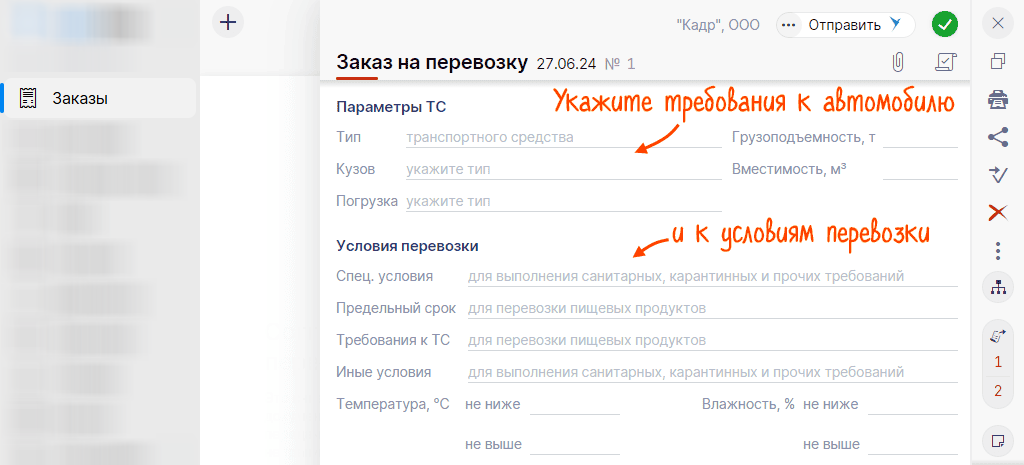Click the Вместимость, м³ input field
Screen dimensions: 1024x465
920,170
